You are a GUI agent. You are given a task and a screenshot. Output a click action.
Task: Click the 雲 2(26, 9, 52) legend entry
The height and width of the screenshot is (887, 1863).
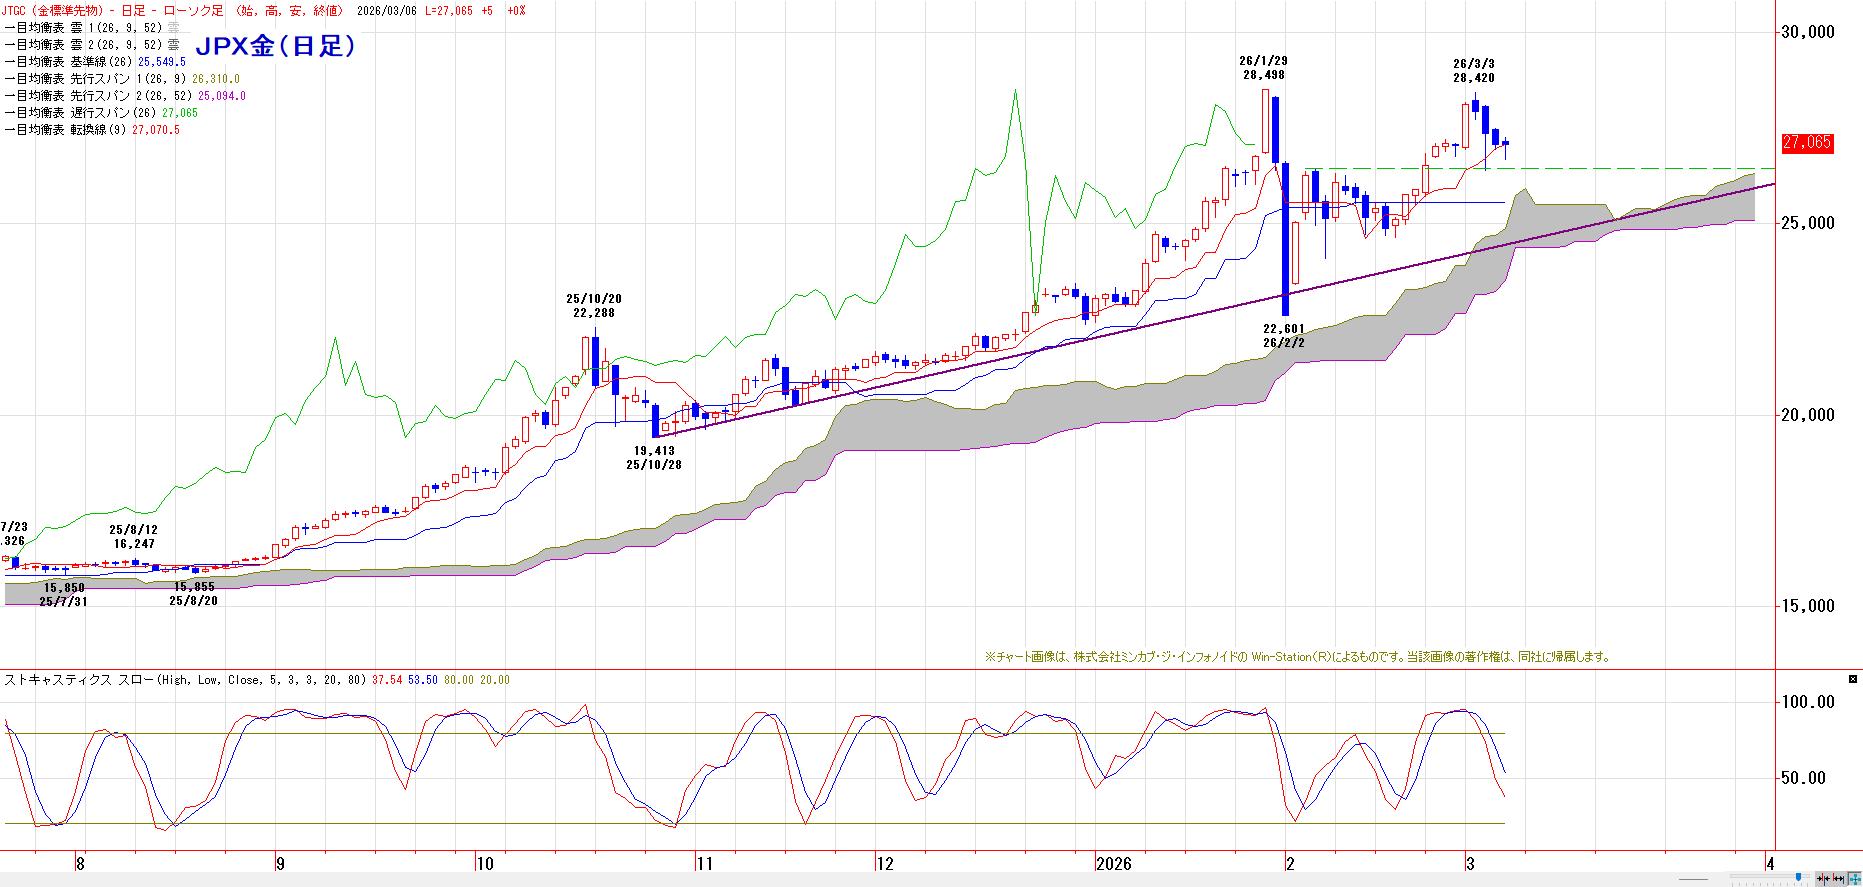click(x=92, y=45)
